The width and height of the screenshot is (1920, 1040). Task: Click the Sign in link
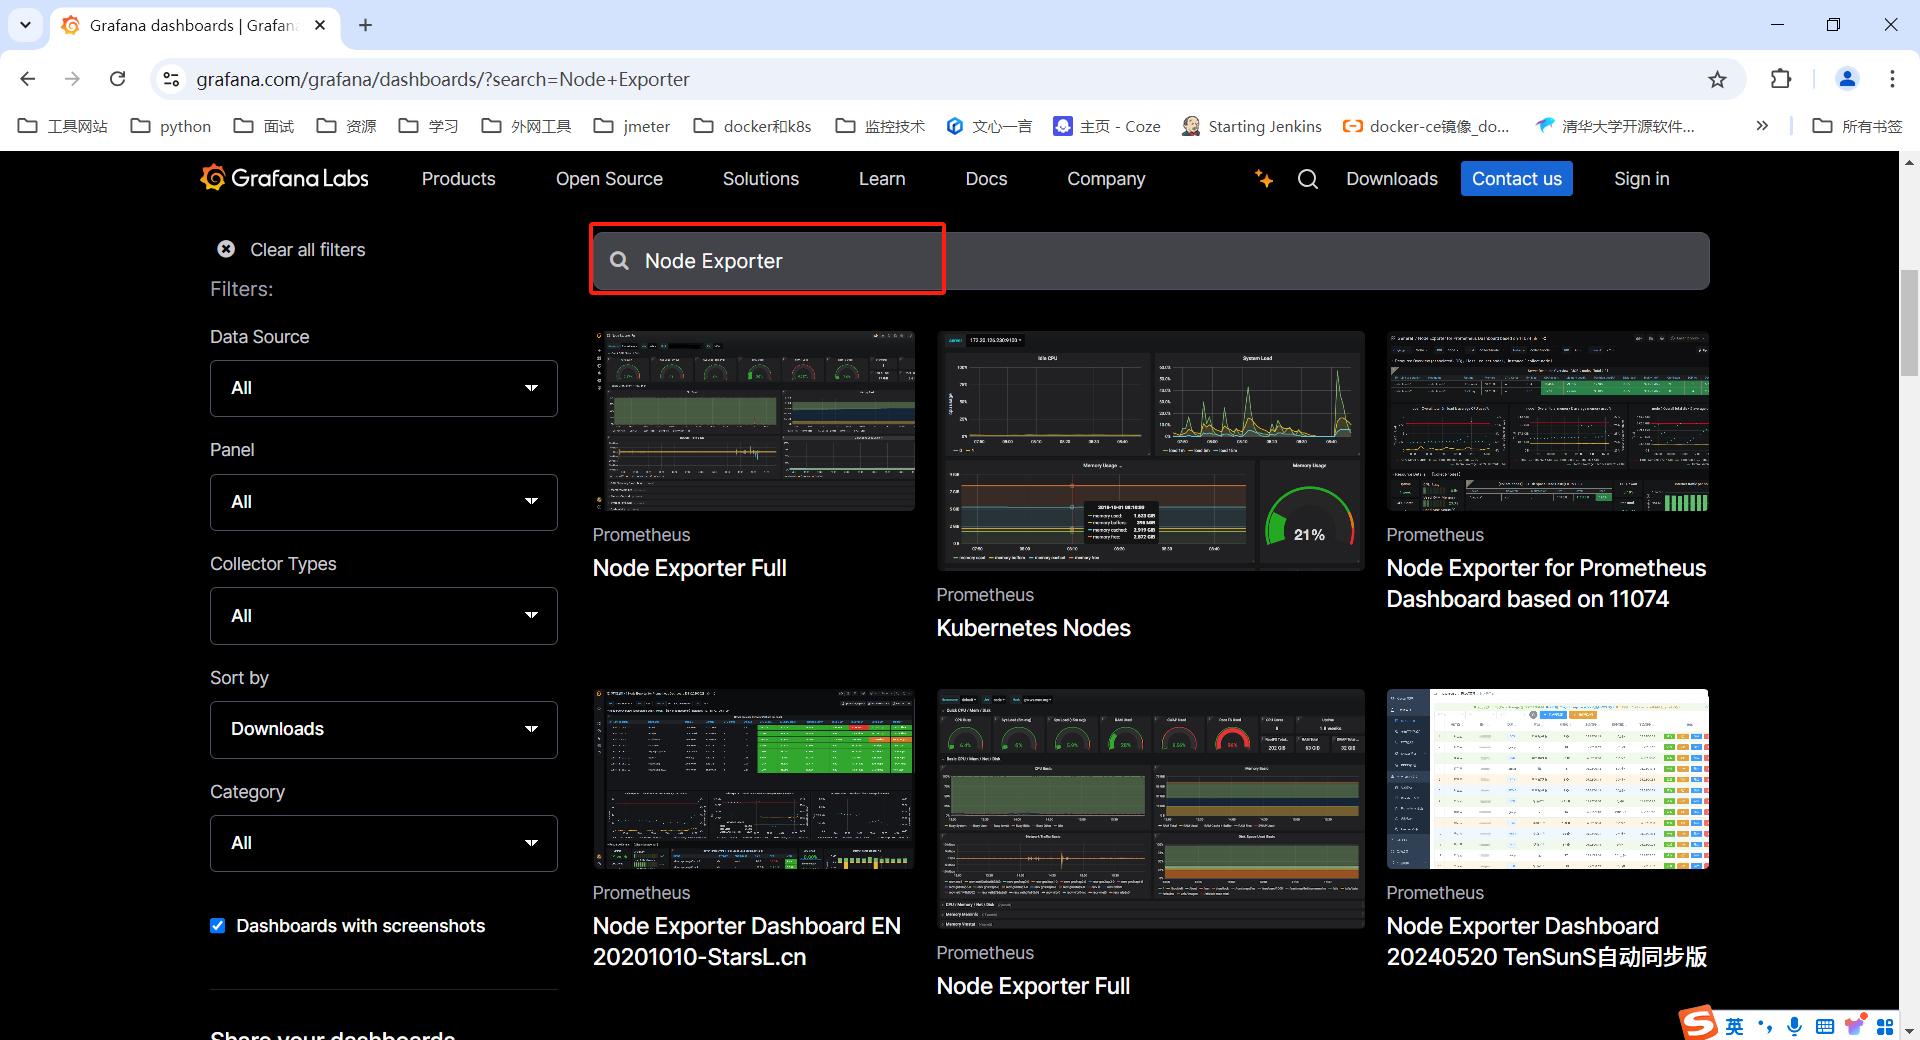point(1642,179)
